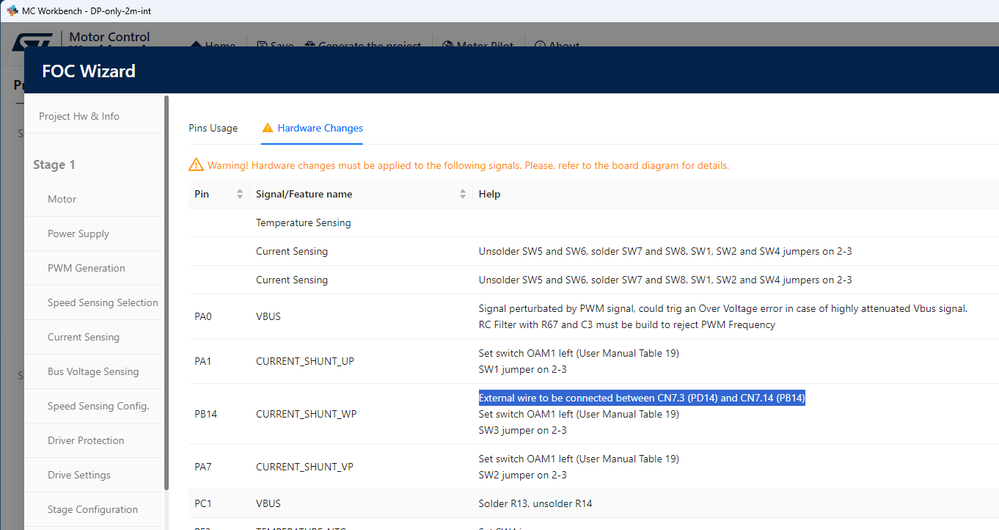Screen dimensions: 999x530
Task: Click VBUS signal in the PC1 row
Action: point(268,503)
